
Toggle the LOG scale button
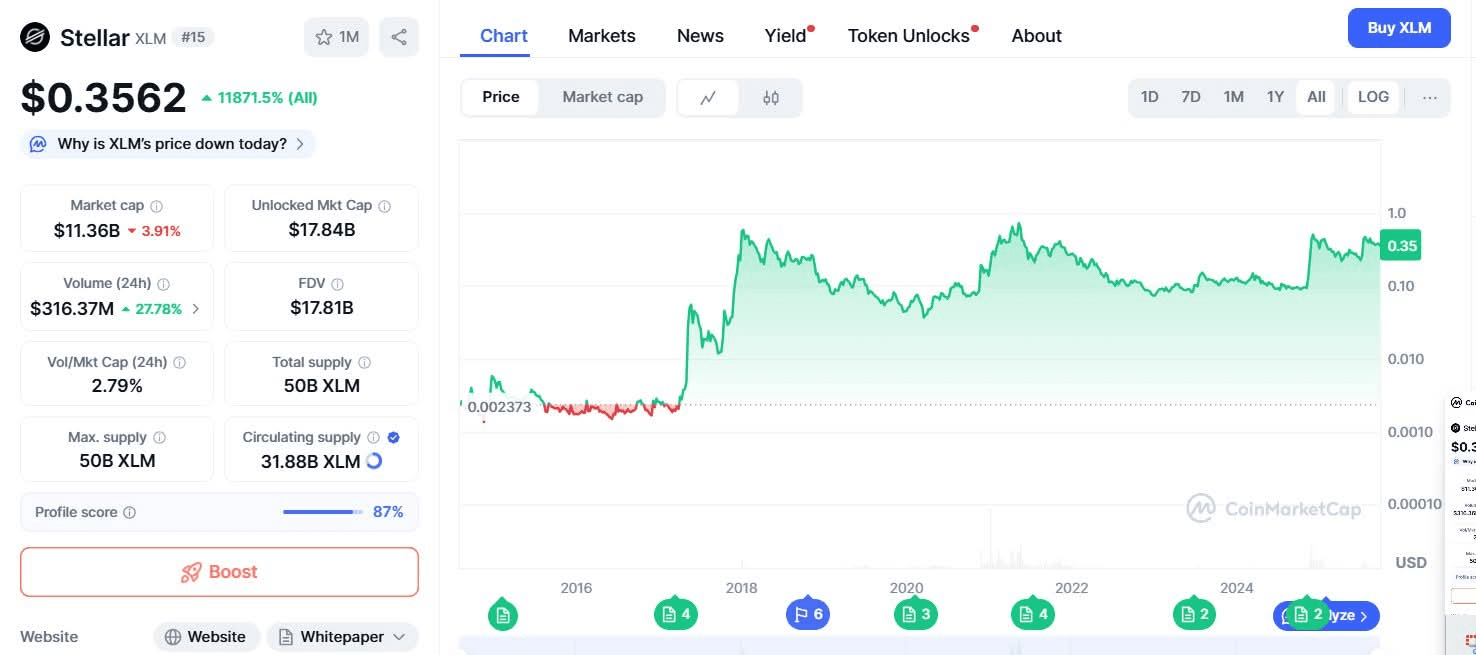pyautogui.click(x=1373, y=98)
